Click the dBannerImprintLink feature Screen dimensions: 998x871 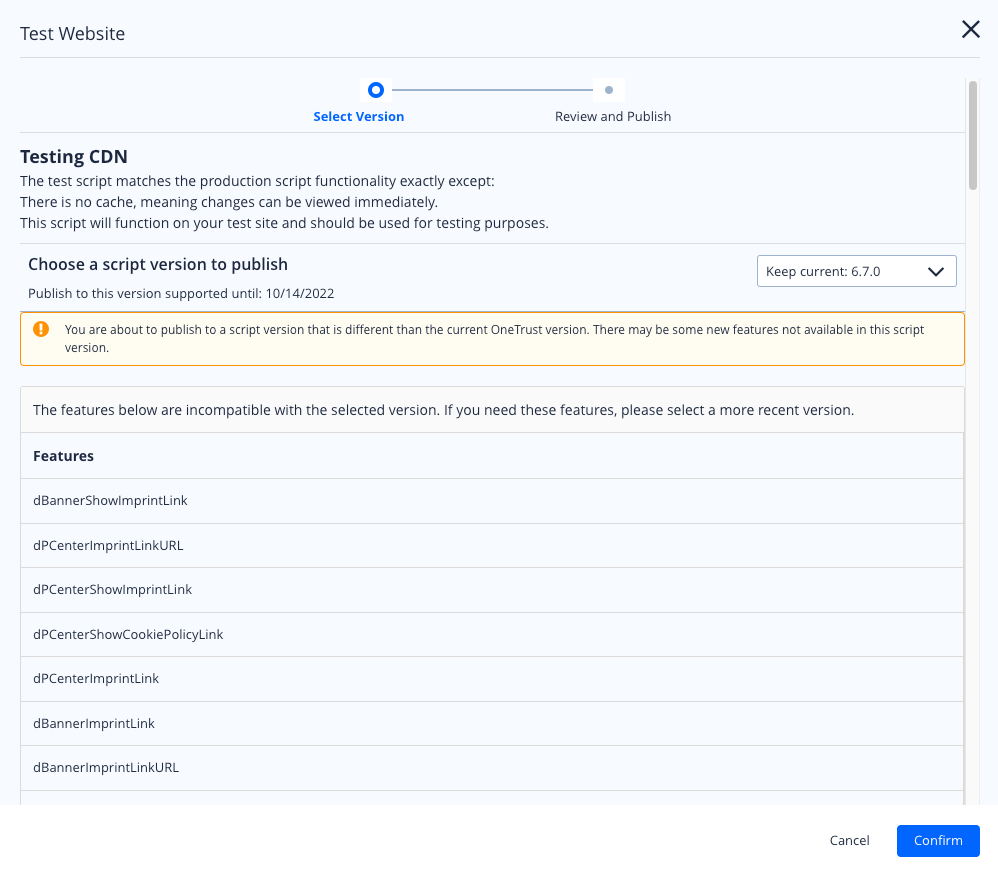(94, 723)
